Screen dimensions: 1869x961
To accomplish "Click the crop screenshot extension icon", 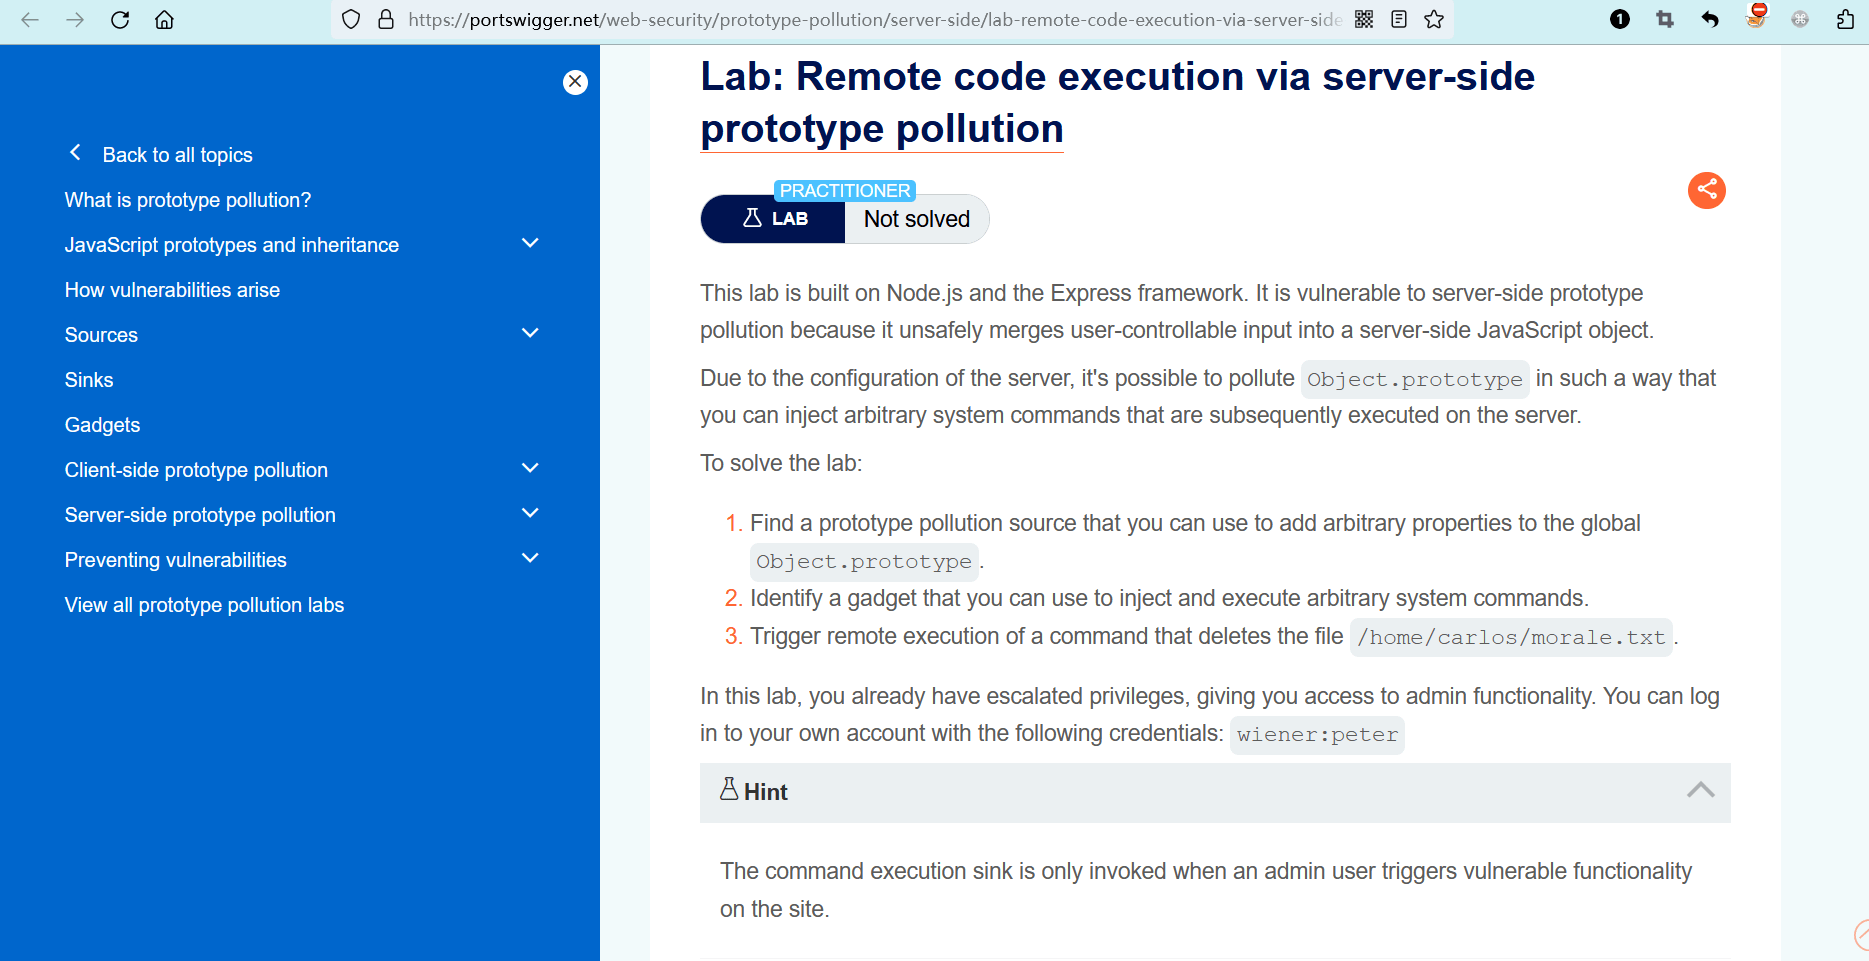I will coord(1665,19).
